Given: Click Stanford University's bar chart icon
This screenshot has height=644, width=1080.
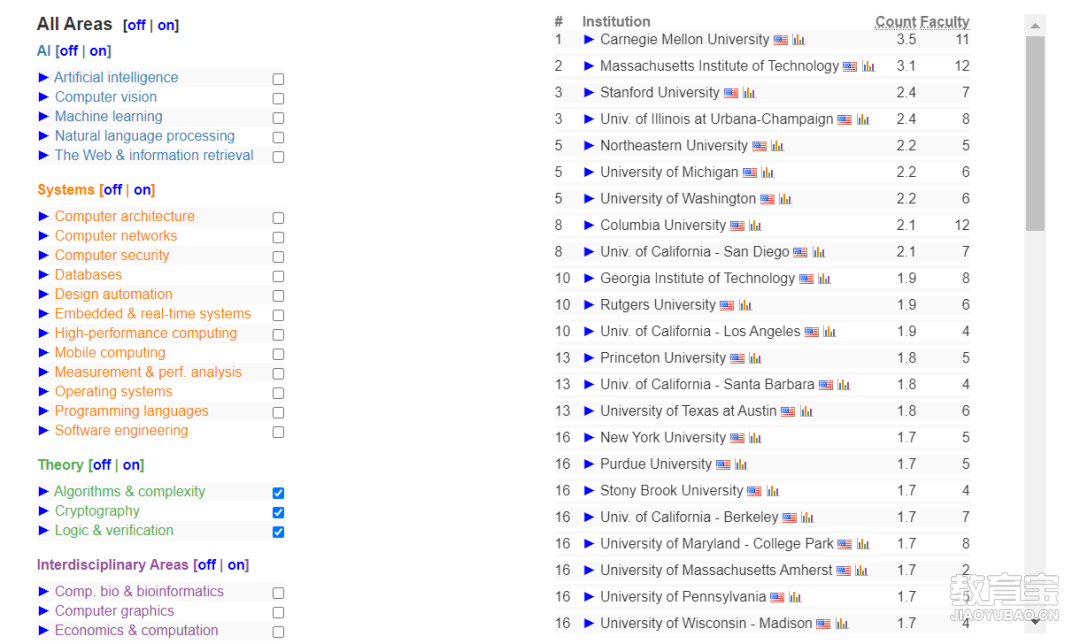Looking at the screenshot, I should pos(749,93).
